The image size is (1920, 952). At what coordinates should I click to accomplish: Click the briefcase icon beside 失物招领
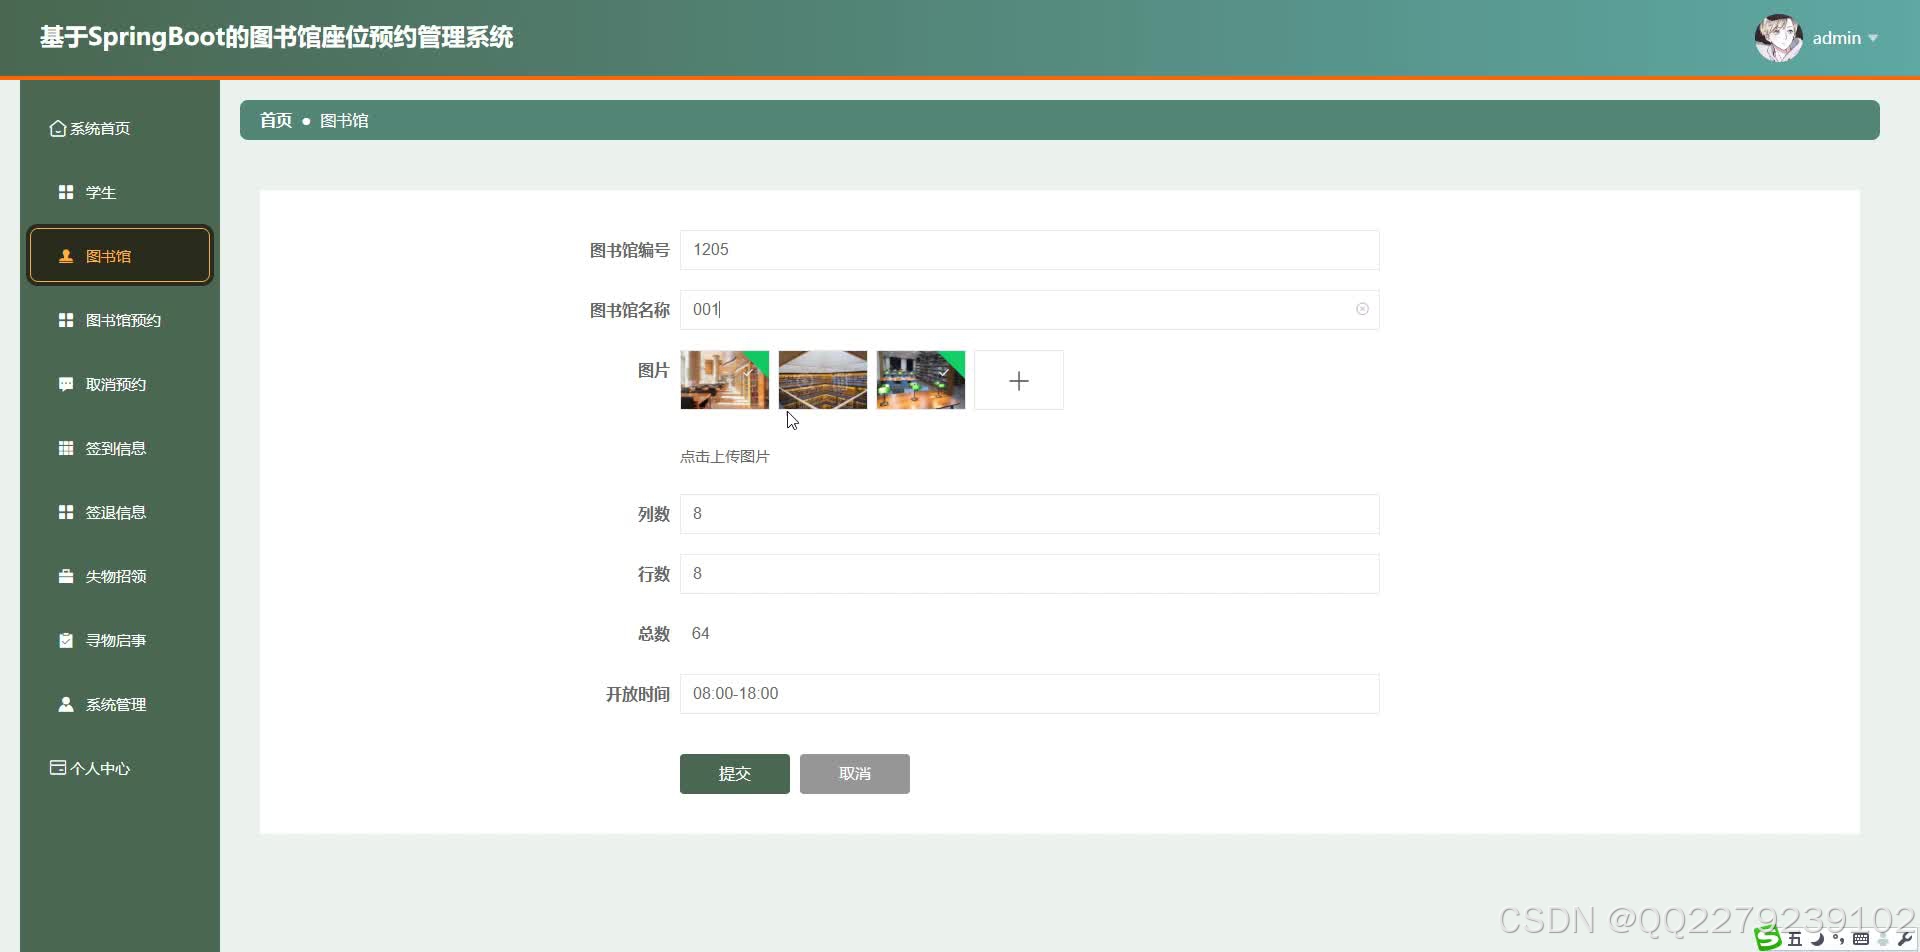pos(66,576)
